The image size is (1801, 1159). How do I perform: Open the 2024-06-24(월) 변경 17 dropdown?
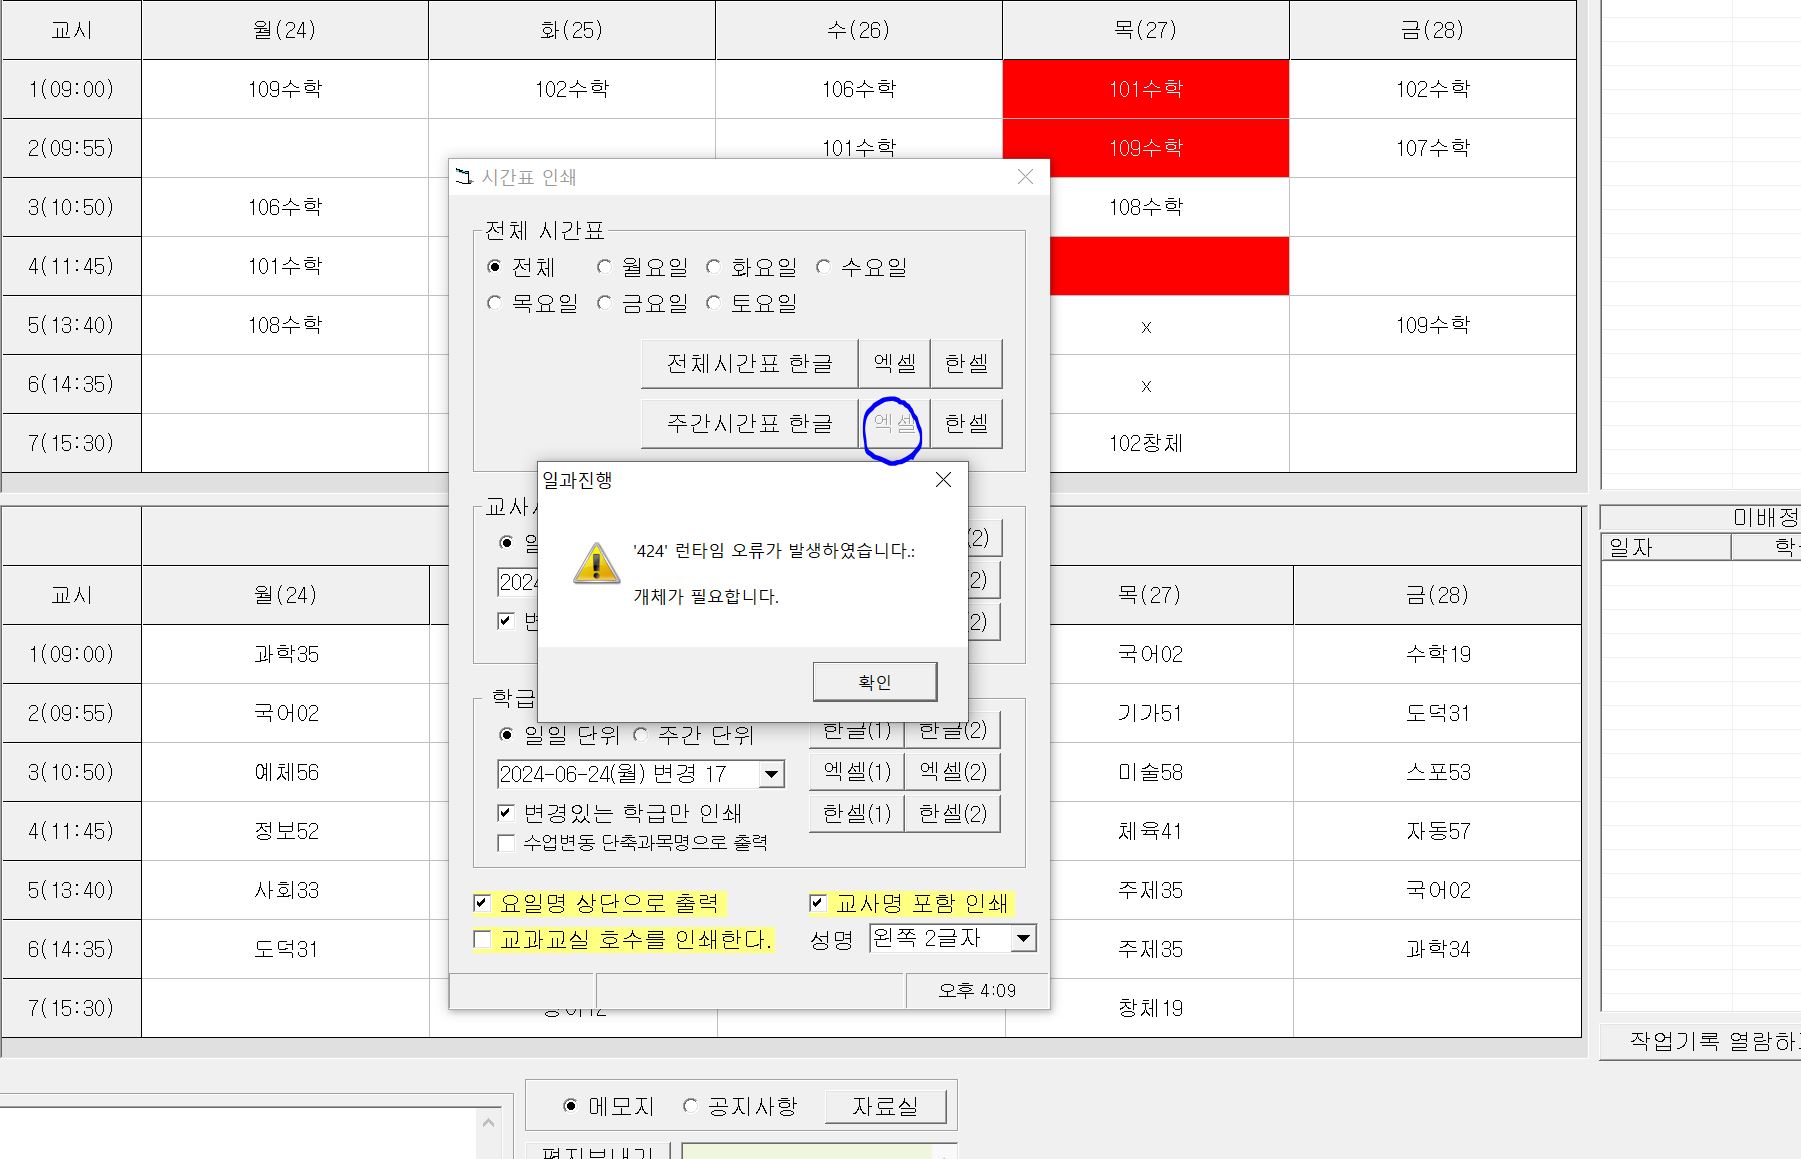coord(771,774)
